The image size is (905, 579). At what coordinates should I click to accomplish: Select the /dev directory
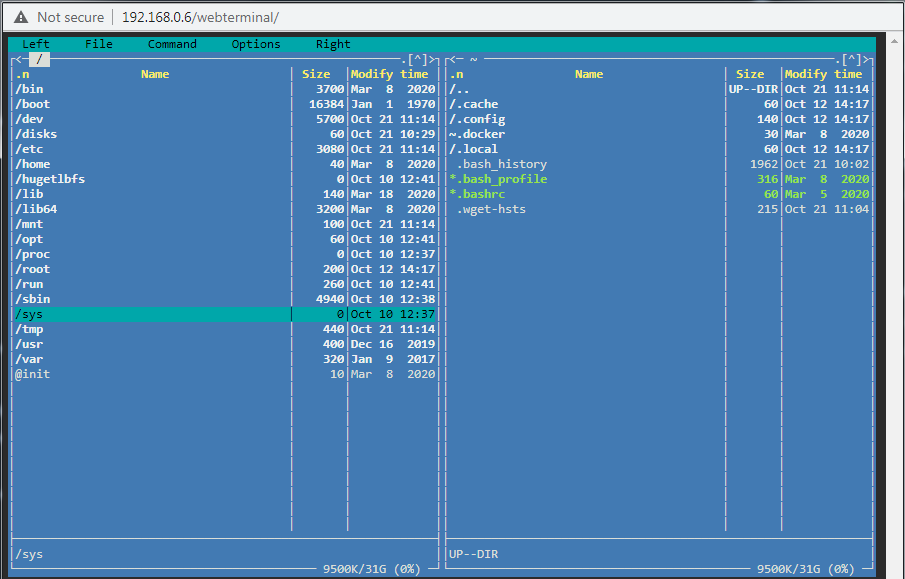coord(225,119)
